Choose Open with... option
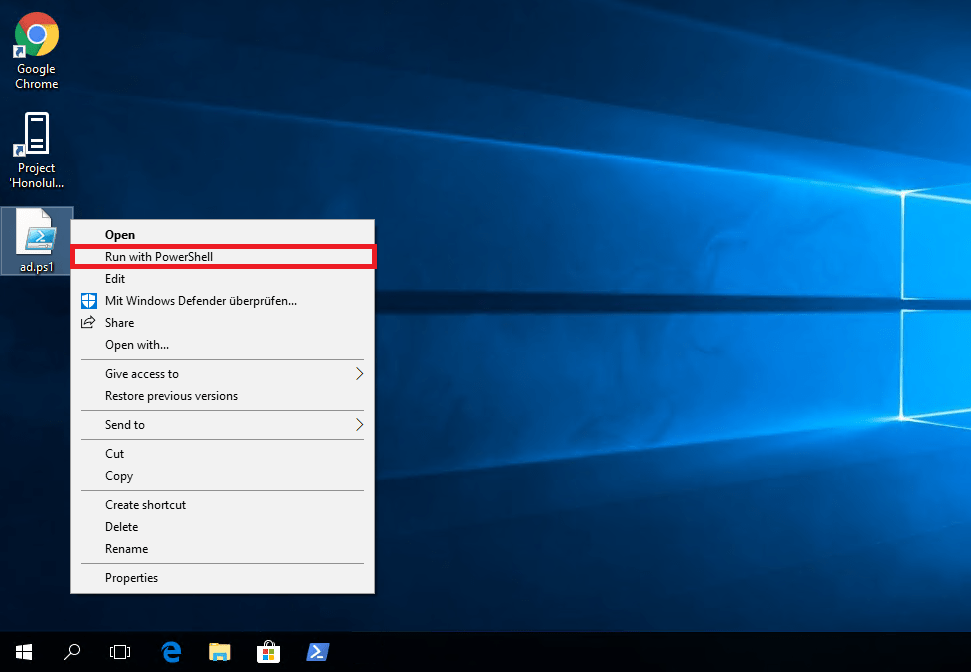This screenshot has height=672, width=971. 136,345
